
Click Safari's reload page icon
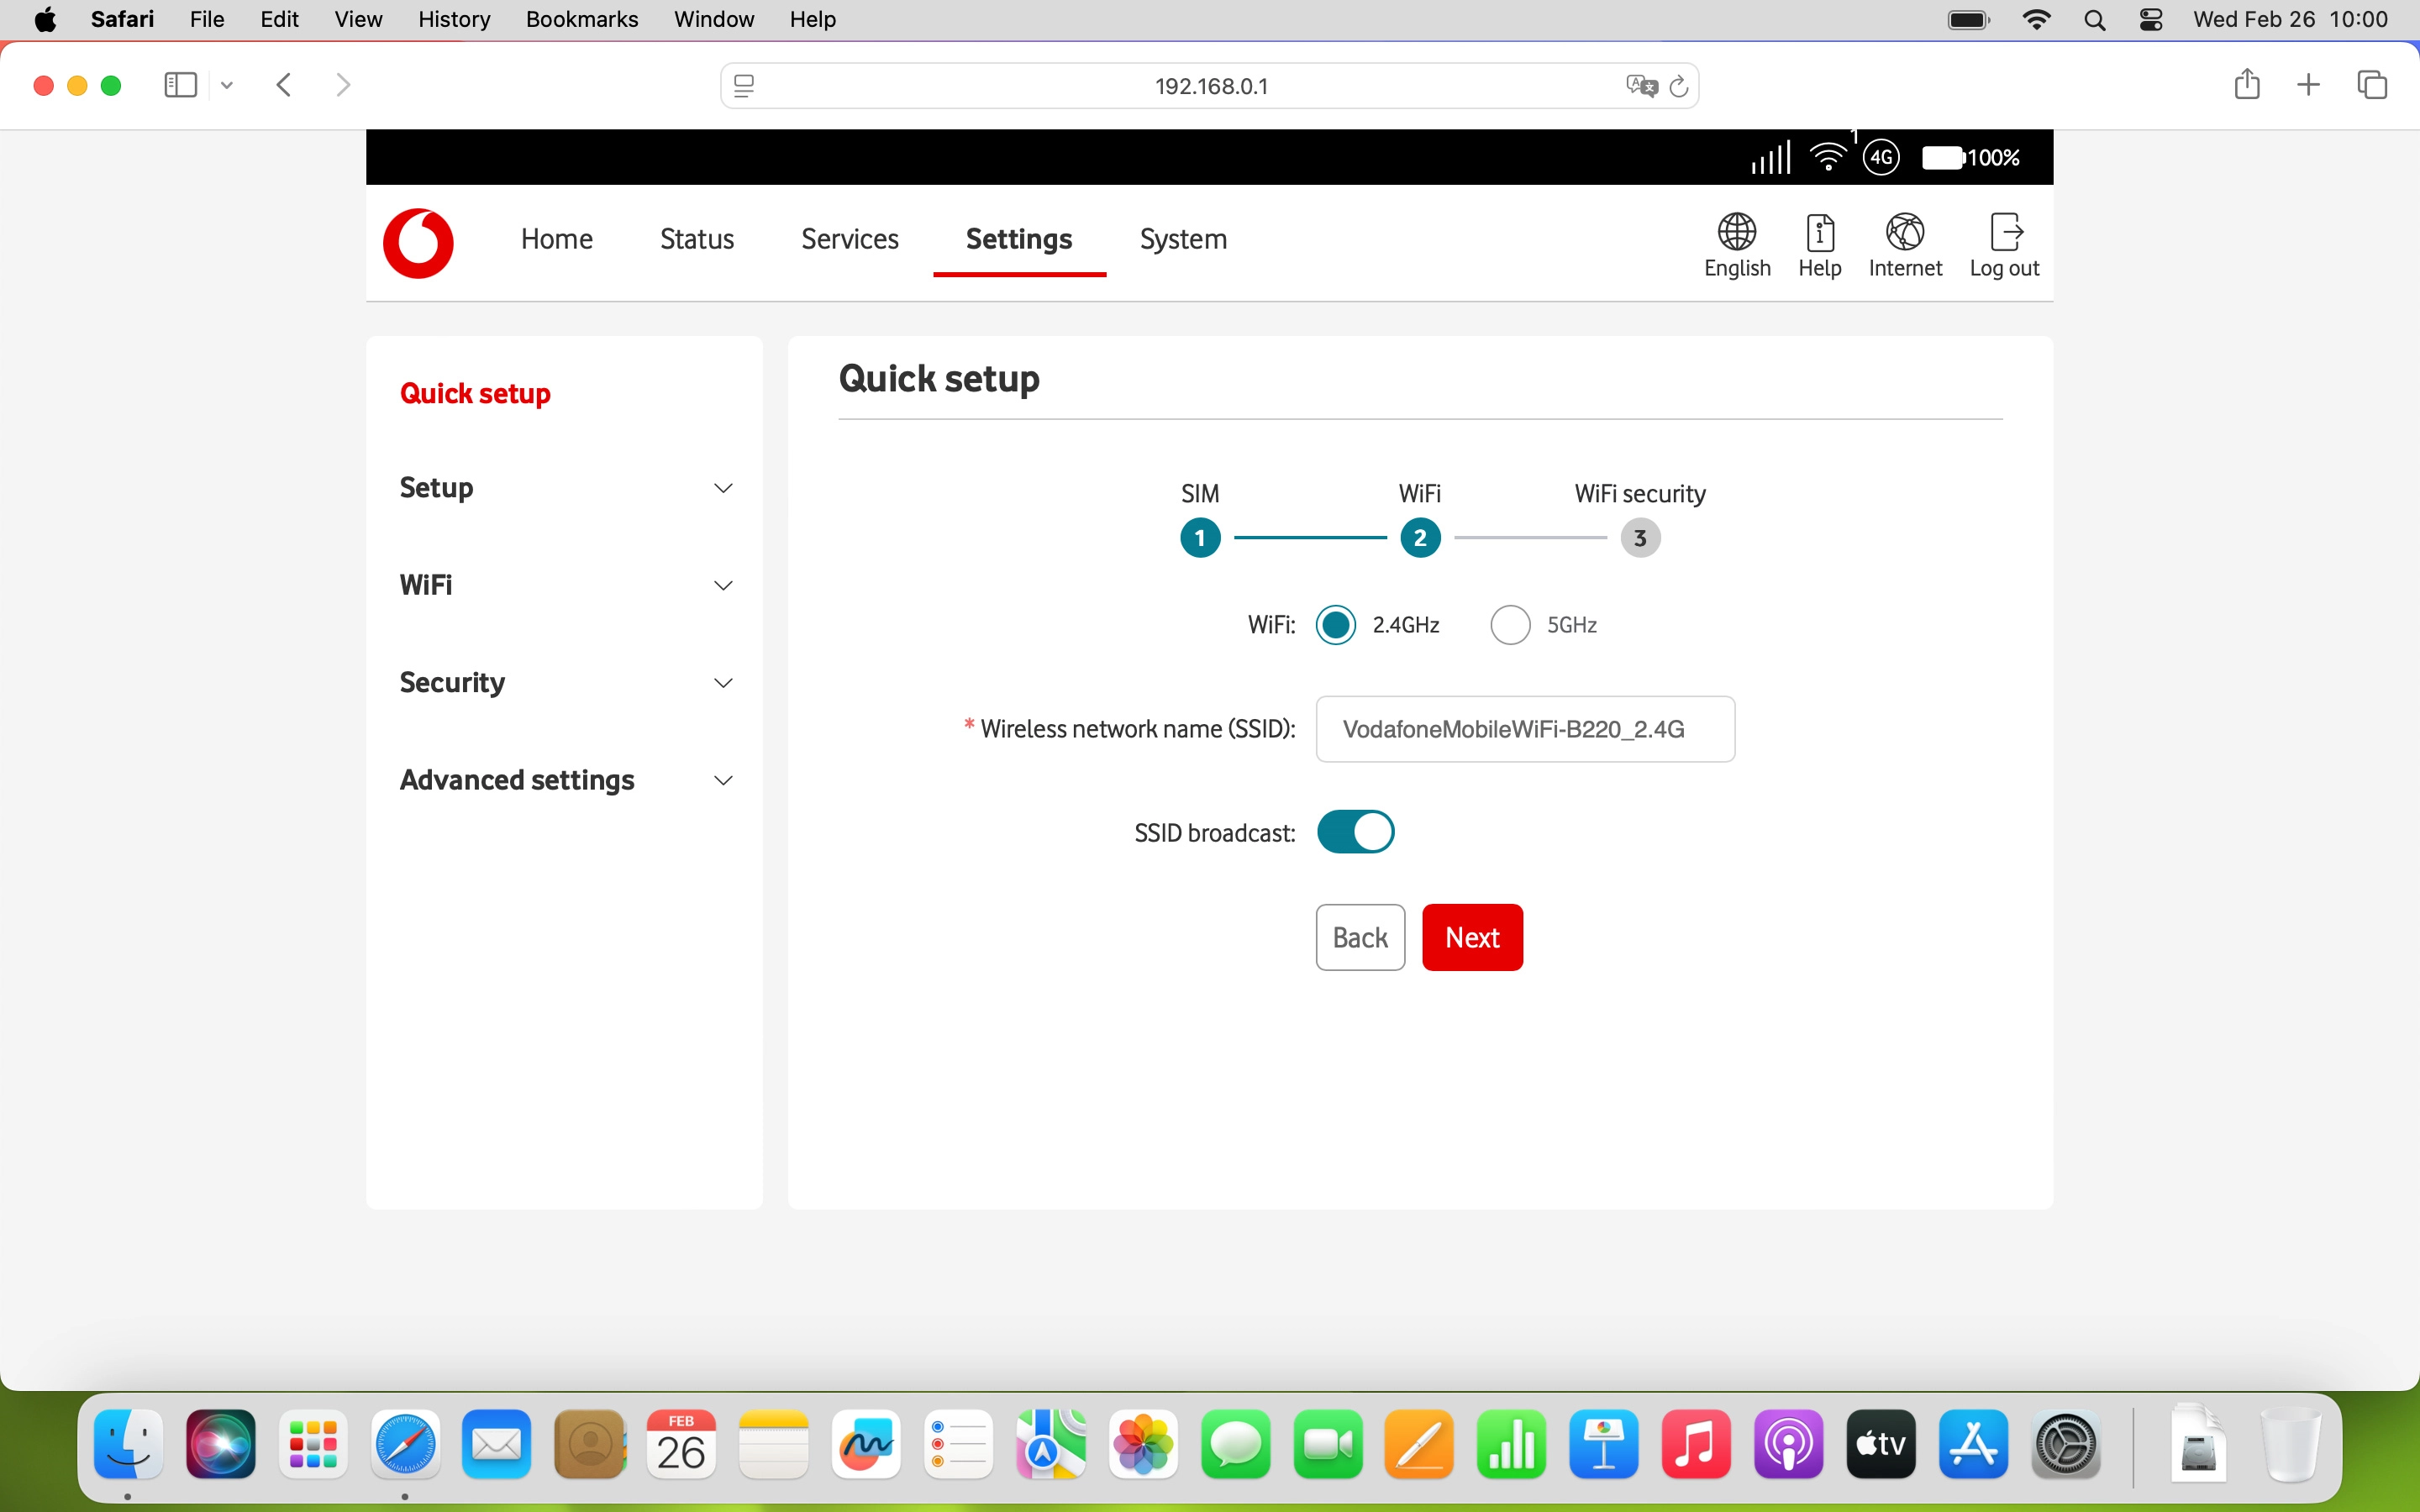[x=1679, y=87]
